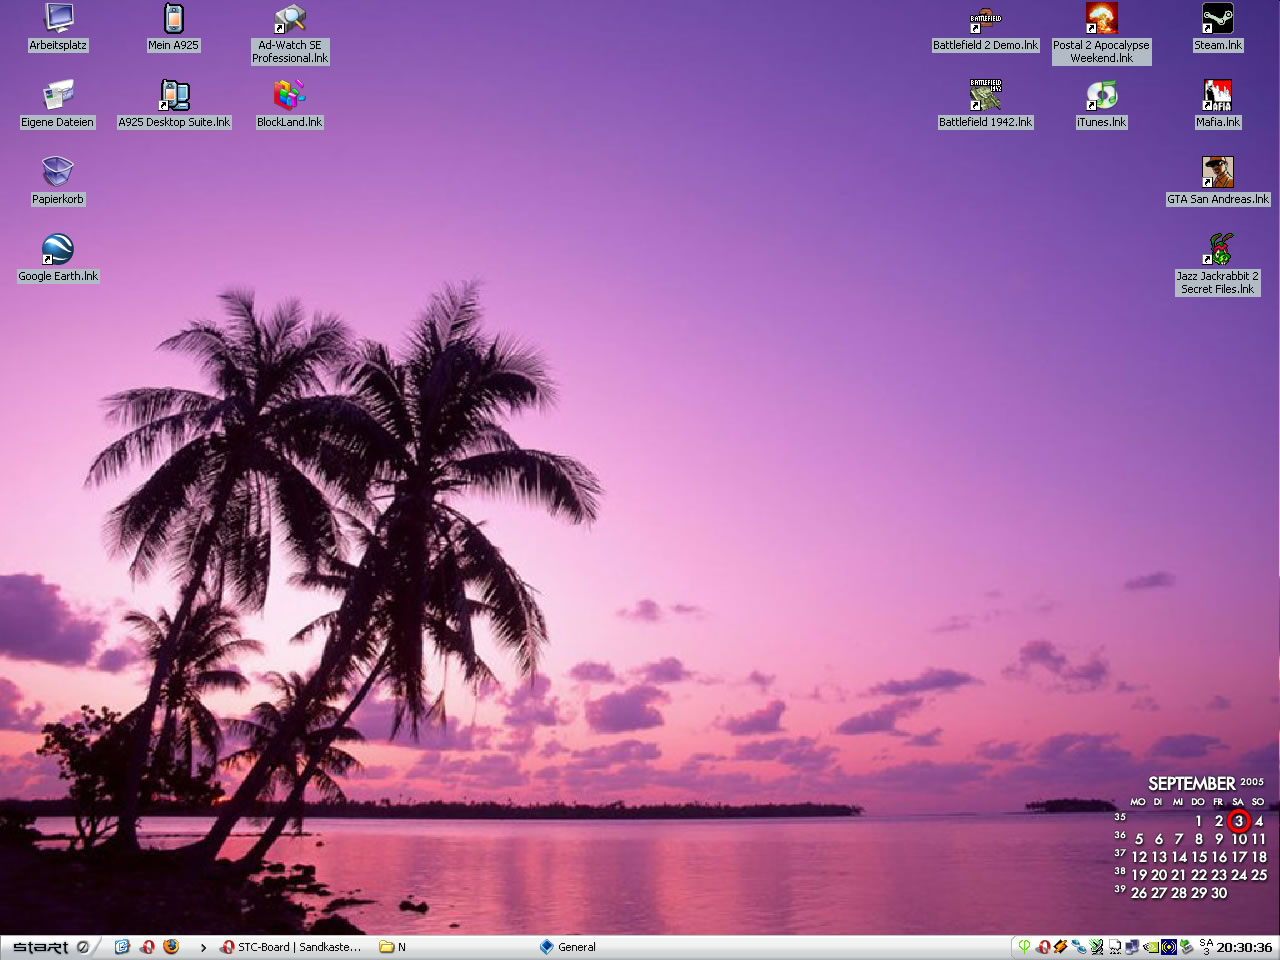Click the taskbar clock showing 20:30:36
This screenshot has height=960, width=1280.
(1244, 947)
